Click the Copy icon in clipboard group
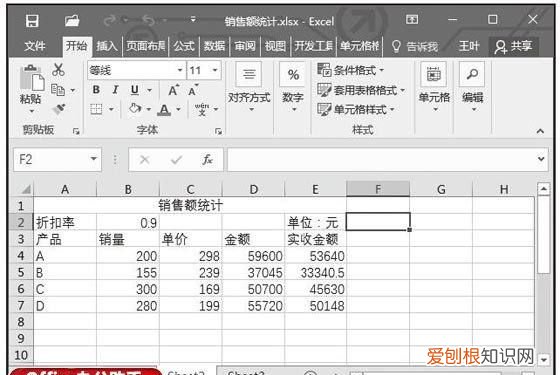The image size is (560, 375). (58, 90)
